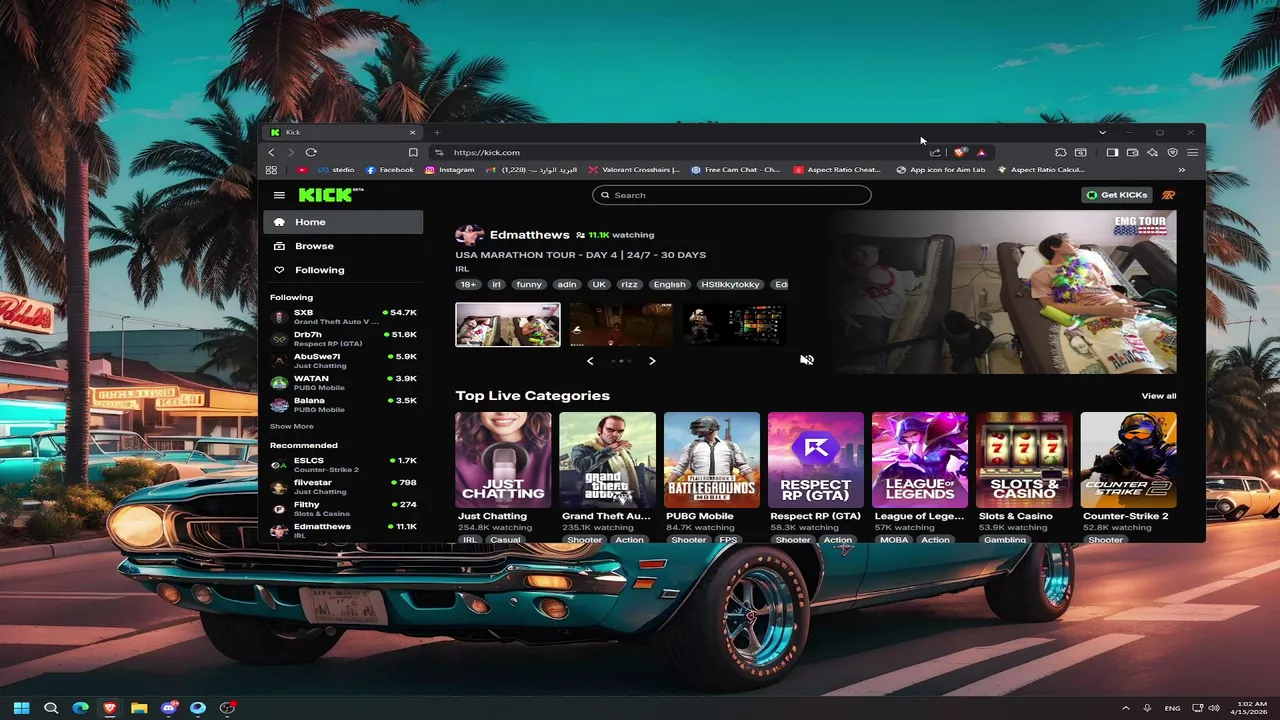The width and height of the screenshot is (1280, 720).
Task: Open Discord from the taskbar
Action: coord(169,708)
